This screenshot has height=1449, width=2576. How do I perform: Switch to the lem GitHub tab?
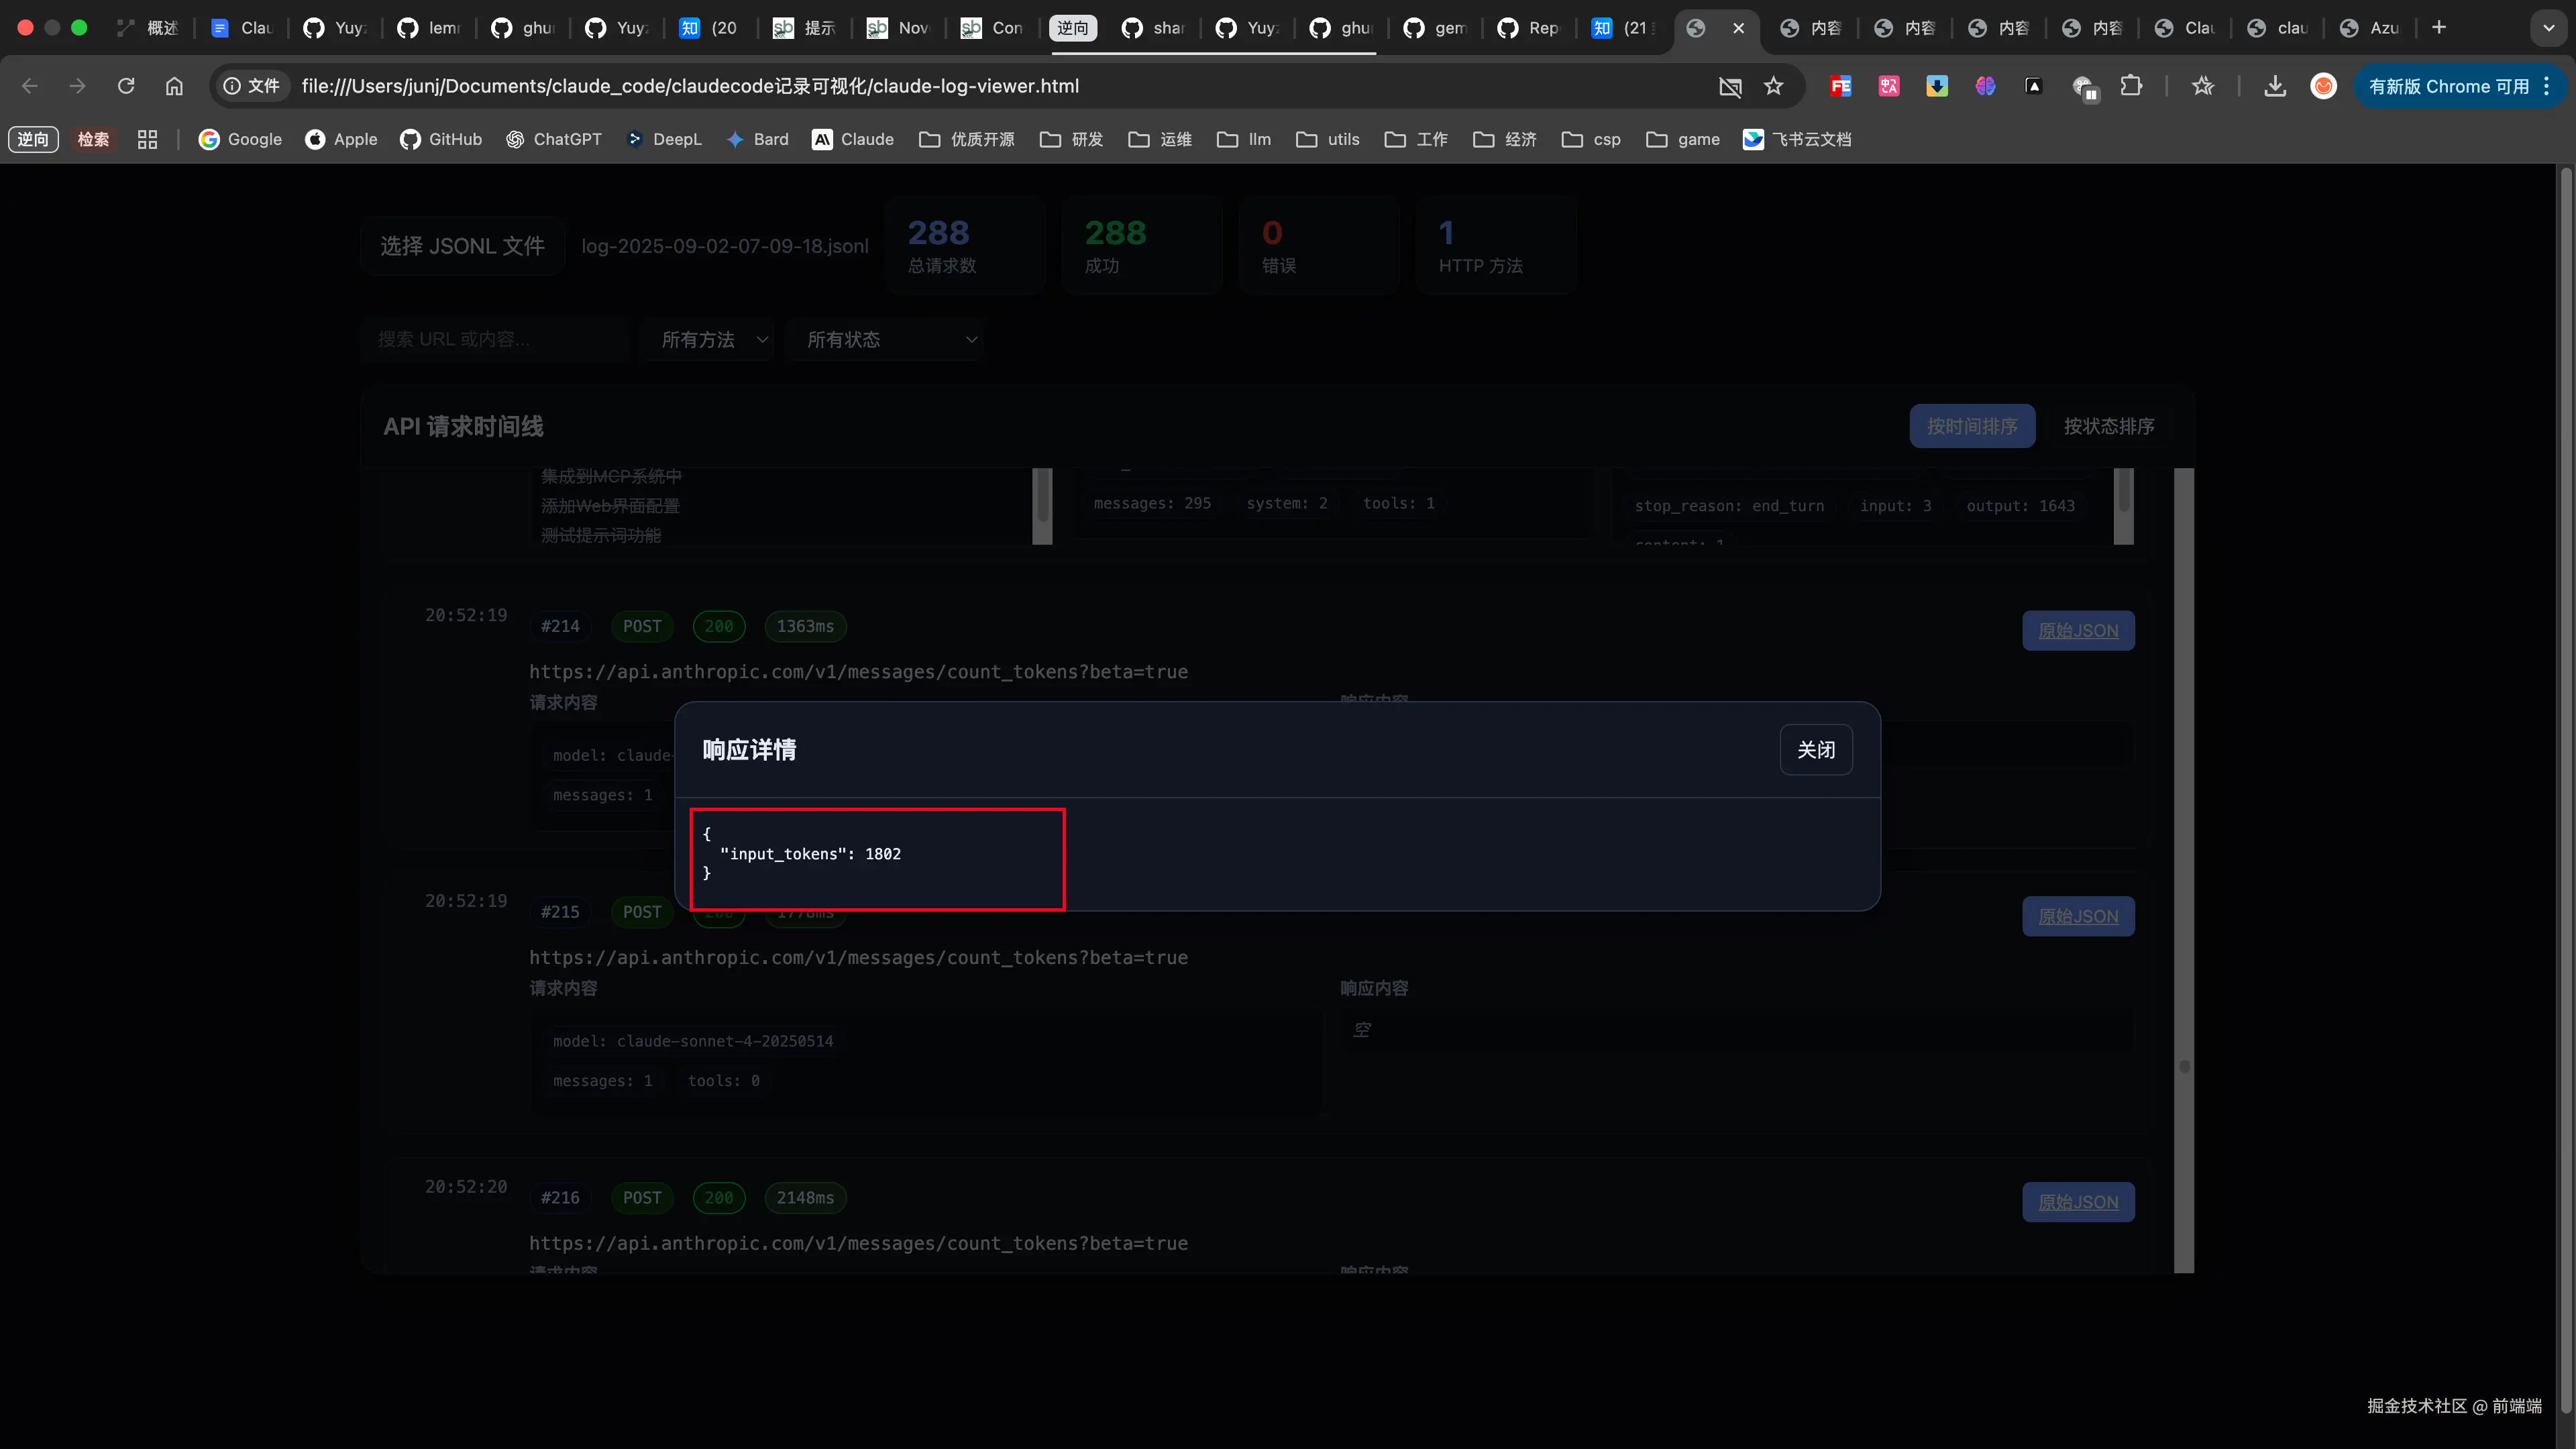coord(428,28)
